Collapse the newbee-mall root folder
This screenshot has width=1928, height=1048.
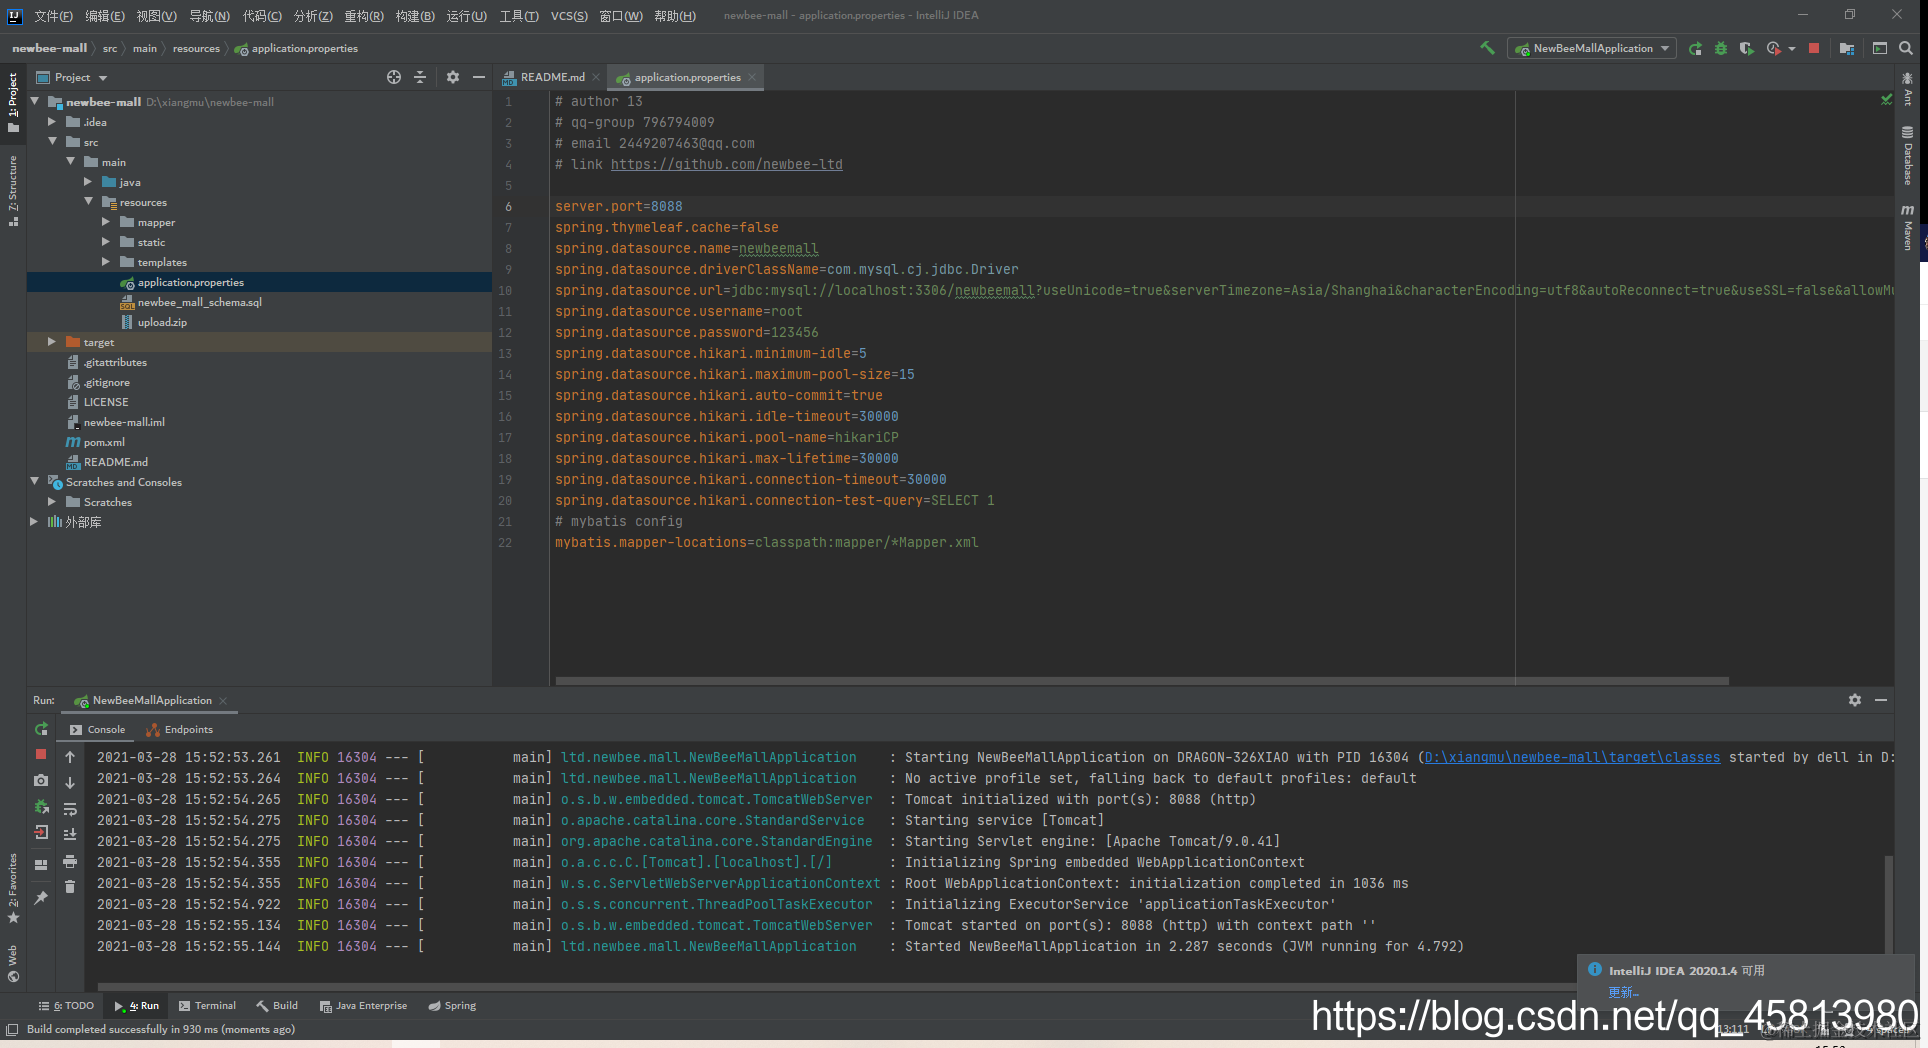pyautogui.click(x=35, y=101)
